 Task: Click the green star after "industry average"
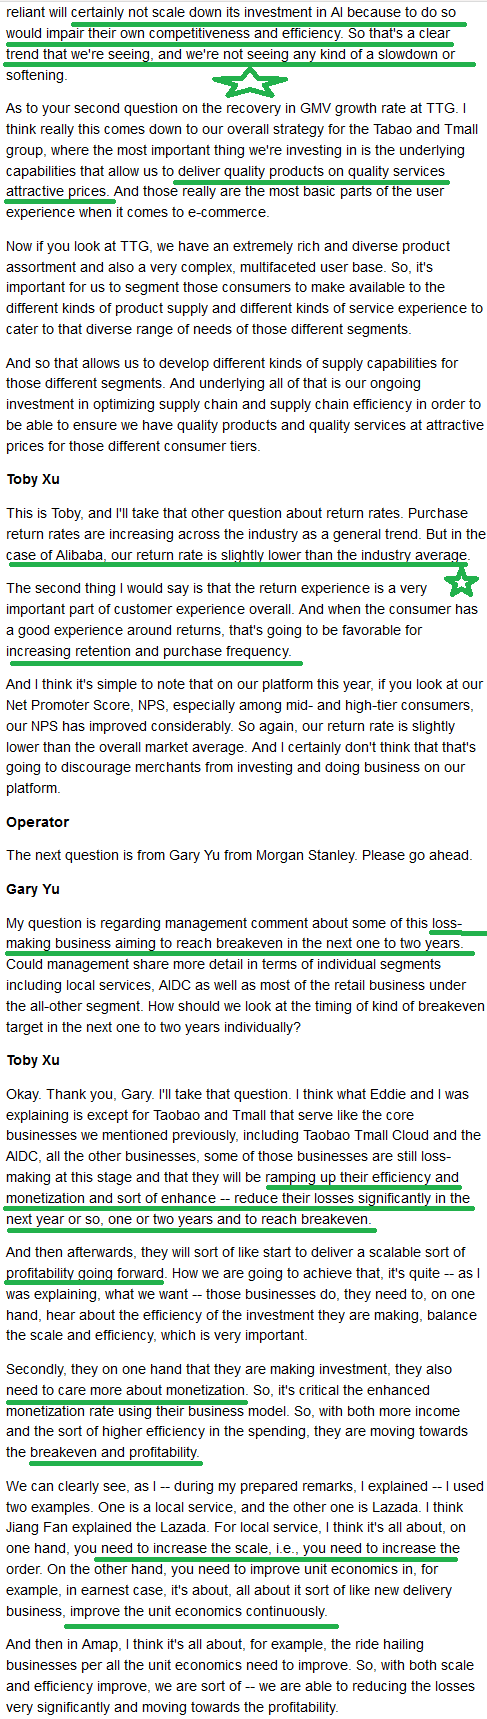(458, 579)
